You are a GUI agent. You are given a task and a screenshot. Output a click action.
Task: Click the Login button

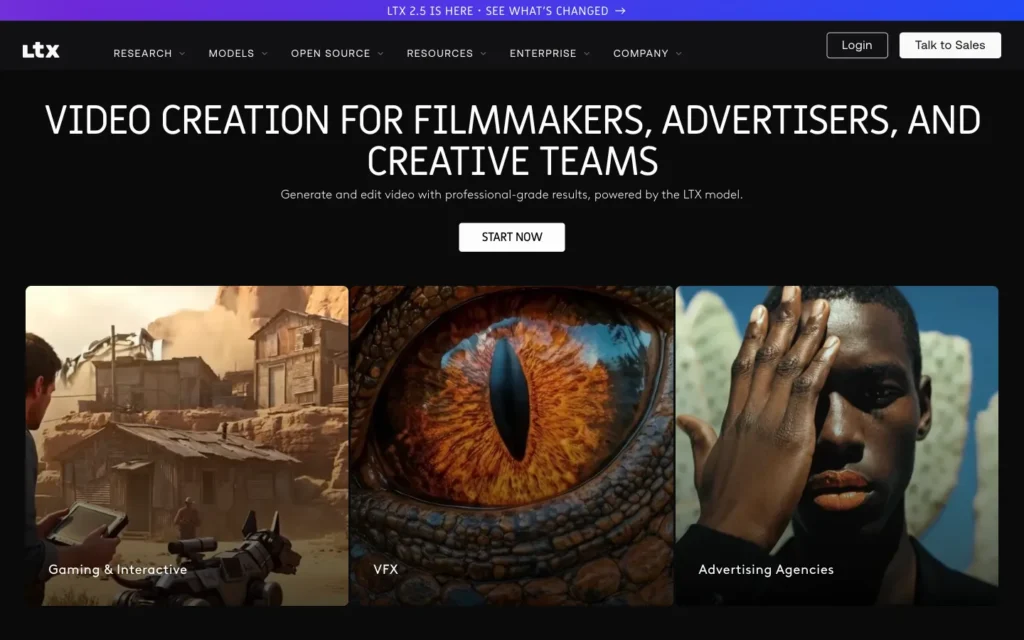[x=857, y=45]
